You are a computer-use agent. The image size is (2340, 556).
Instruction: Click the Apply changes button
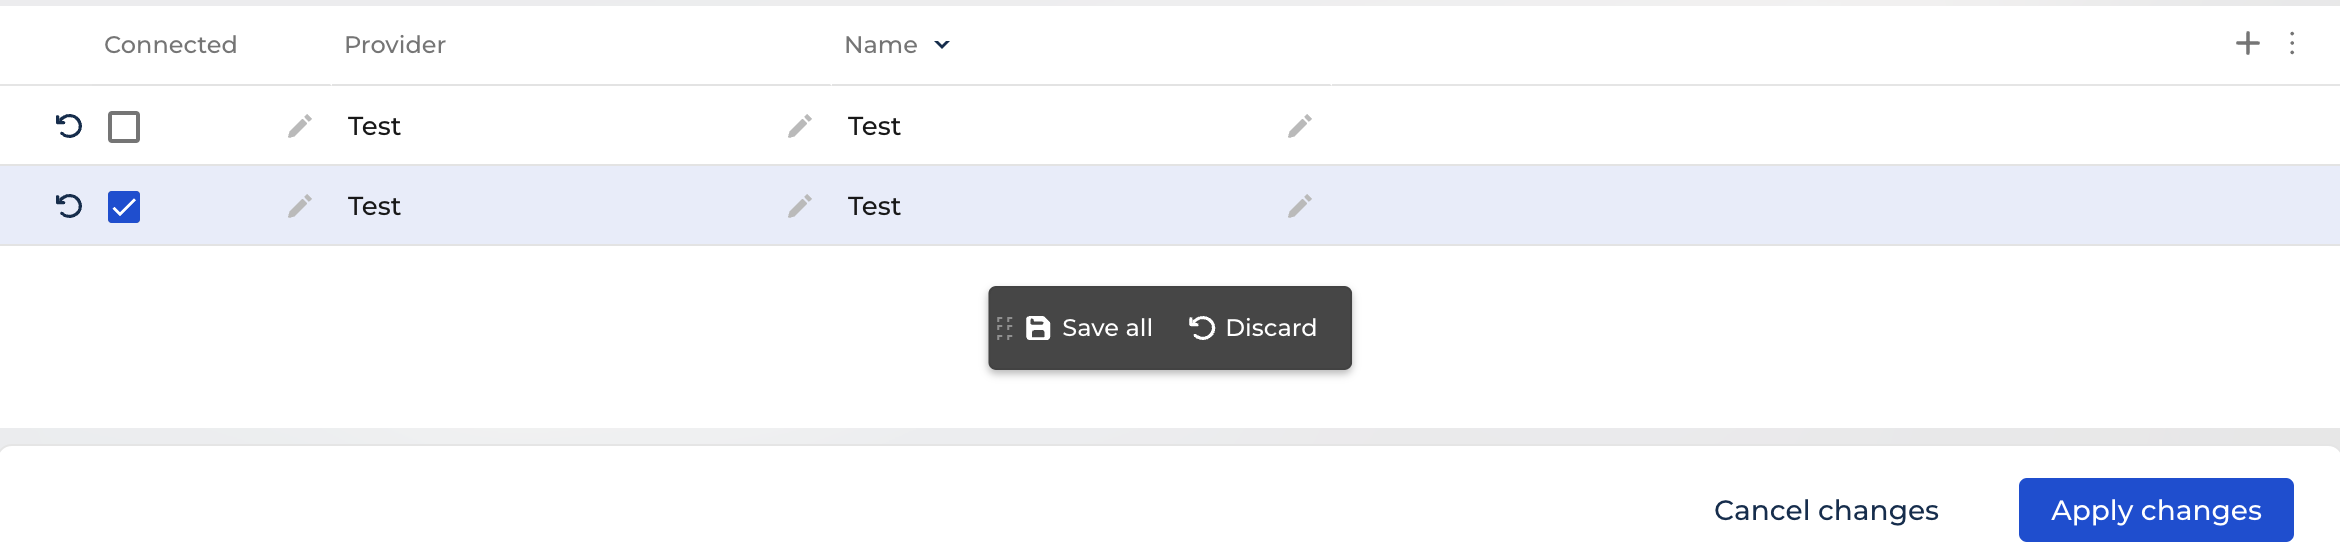click(x=2156, y=510)
